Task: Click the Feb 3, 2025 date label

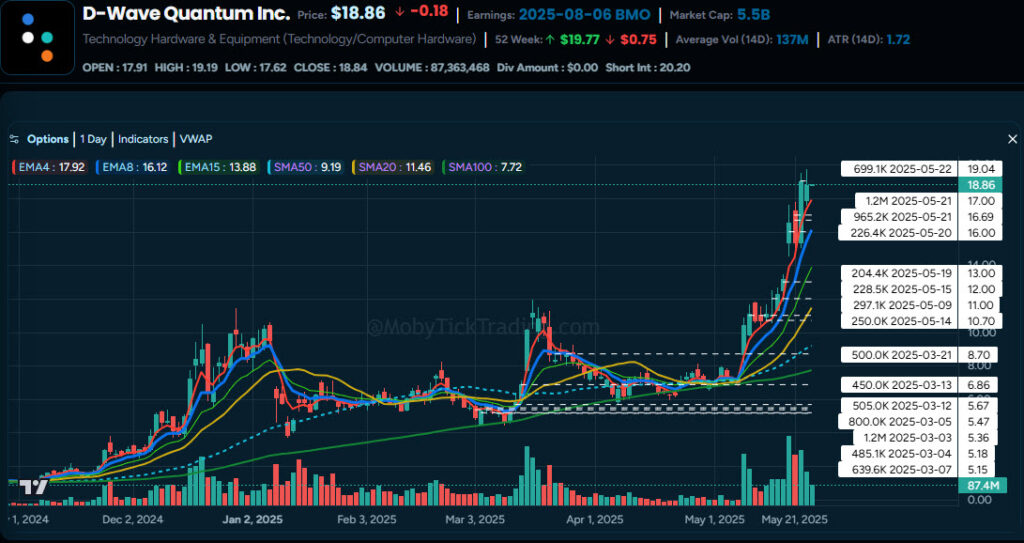Action: point(366,519)
